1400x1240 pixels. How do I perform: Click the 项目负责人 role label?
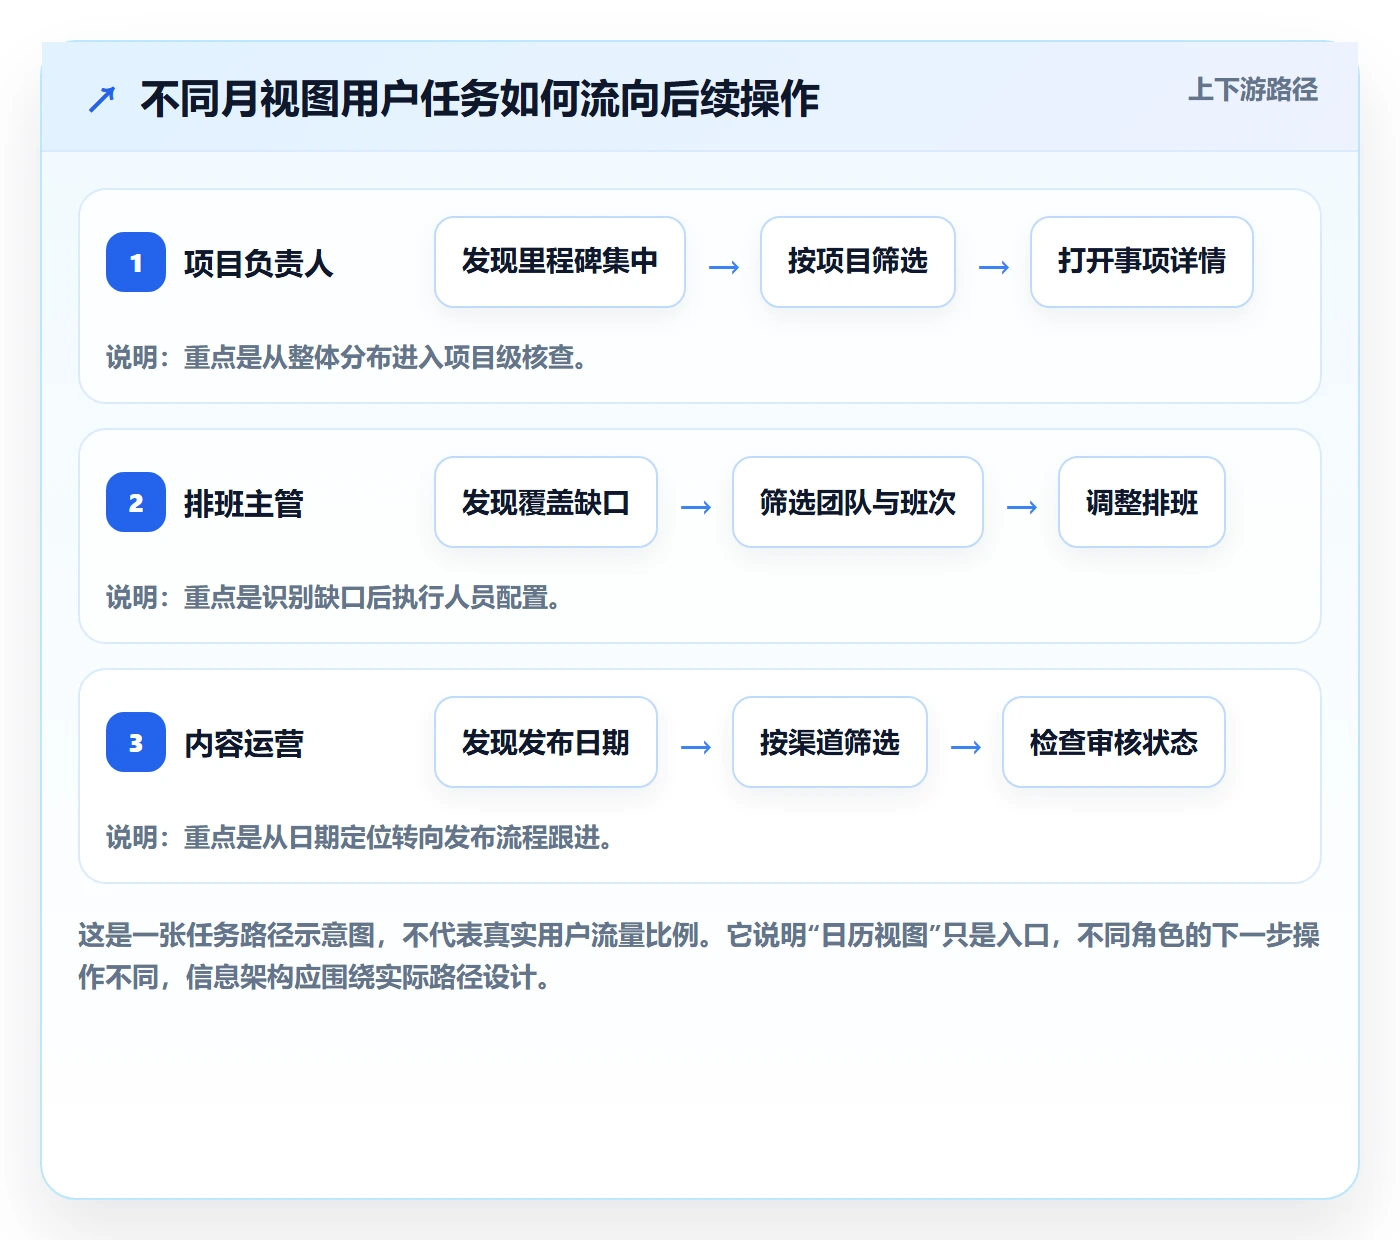pyautogui.click(x=258, y=263)
